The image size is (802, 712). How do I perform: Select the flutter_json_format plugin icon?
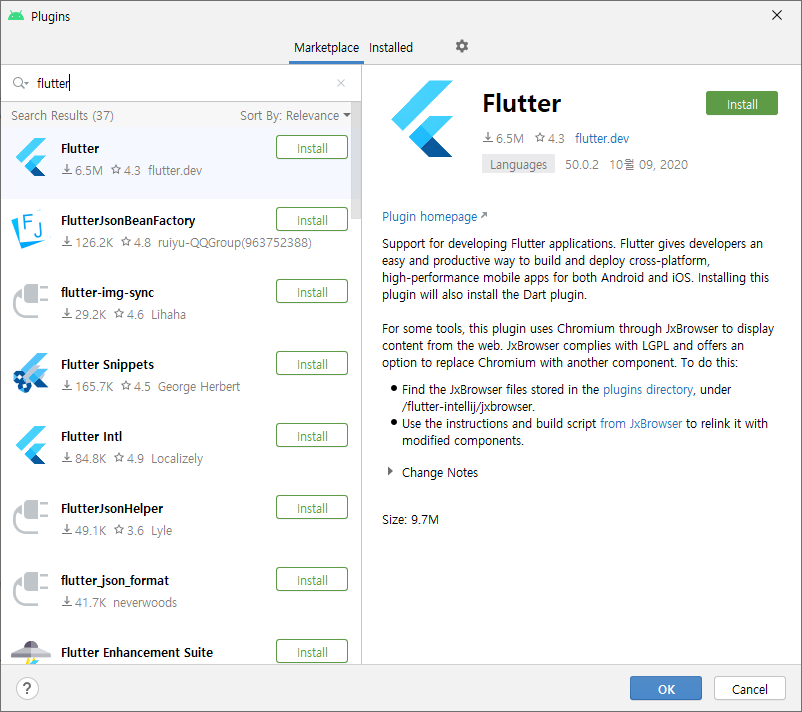point(30,589)
